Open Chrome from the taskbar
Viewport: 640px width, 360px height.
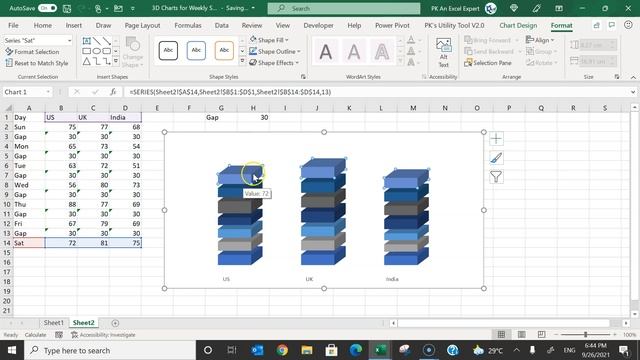[x=282, y=350]
